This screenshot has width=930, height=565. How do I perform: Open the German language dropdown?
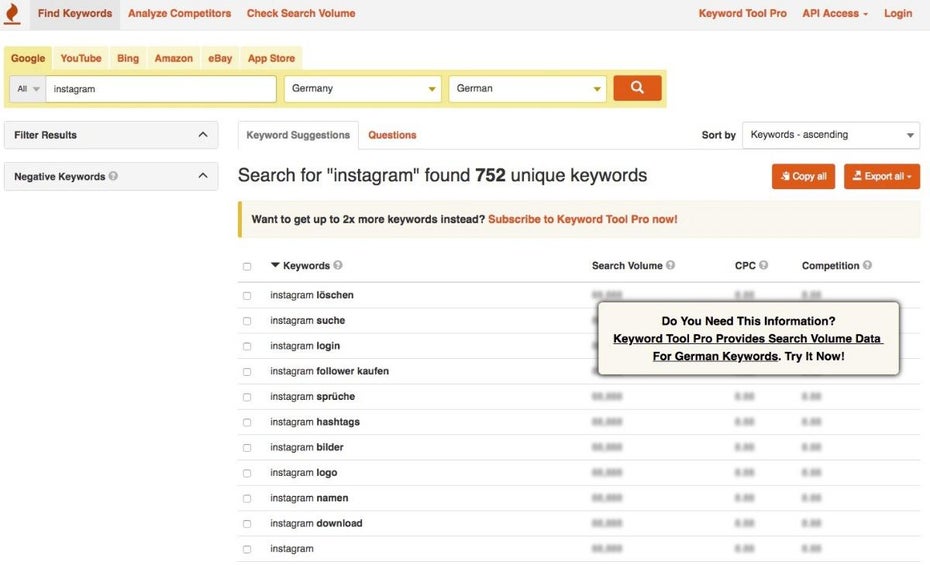[x=528, y=89]
